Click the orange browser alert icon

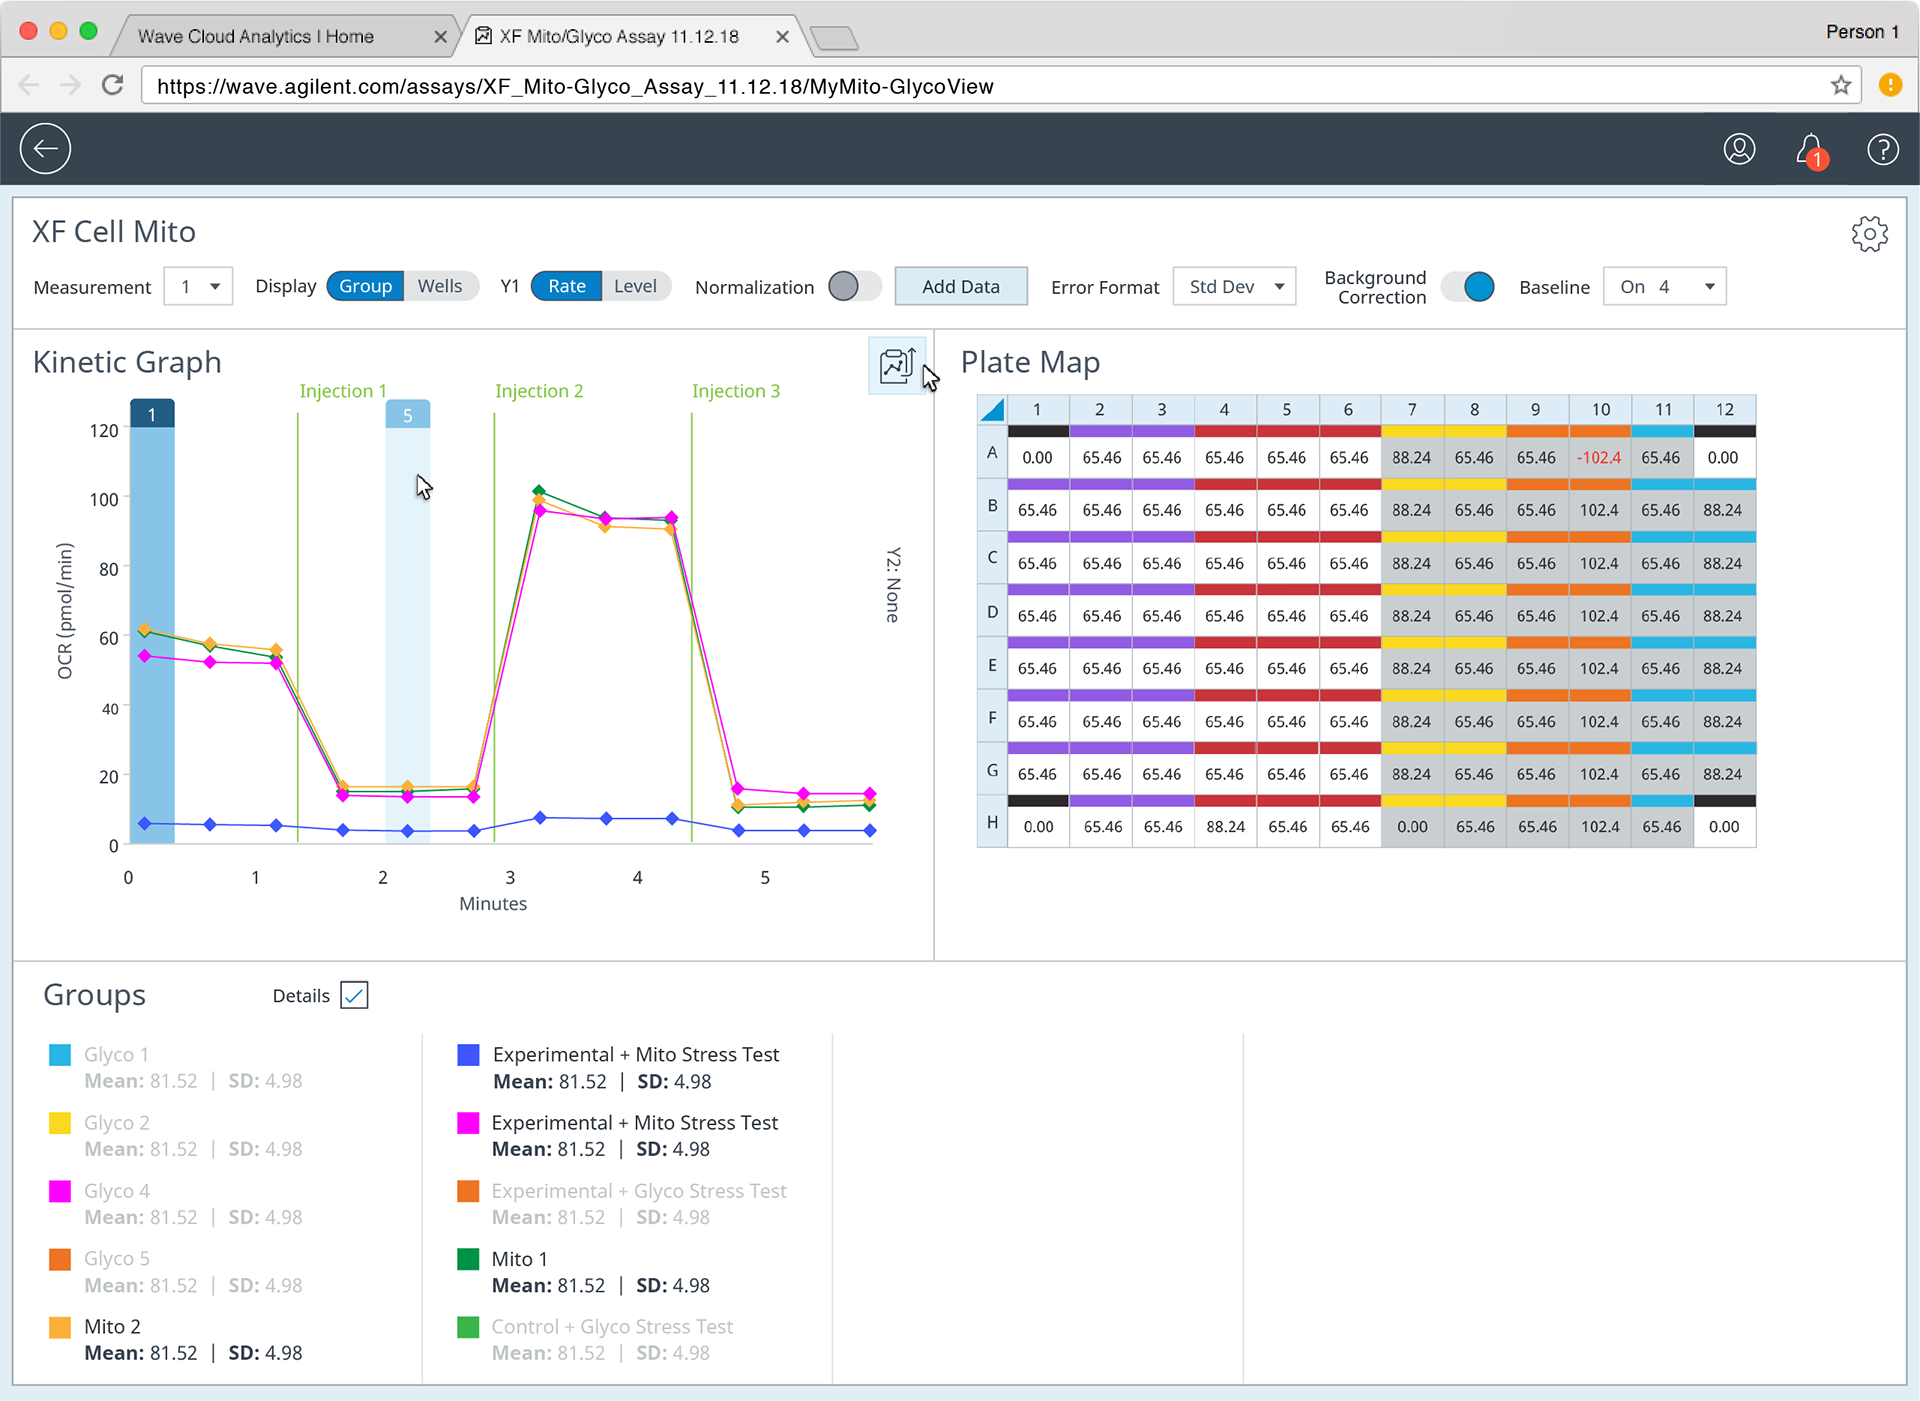[1889, 85]
